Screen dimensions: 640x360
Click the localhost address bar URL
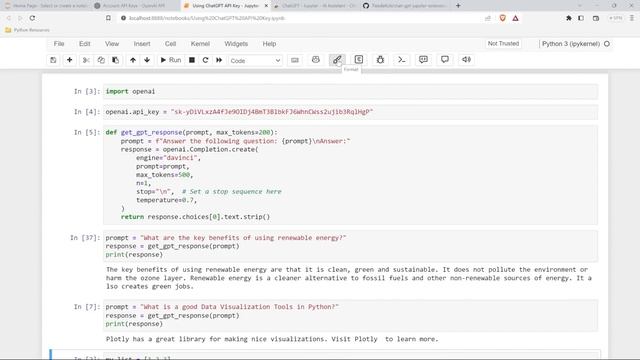click(207, 18)
